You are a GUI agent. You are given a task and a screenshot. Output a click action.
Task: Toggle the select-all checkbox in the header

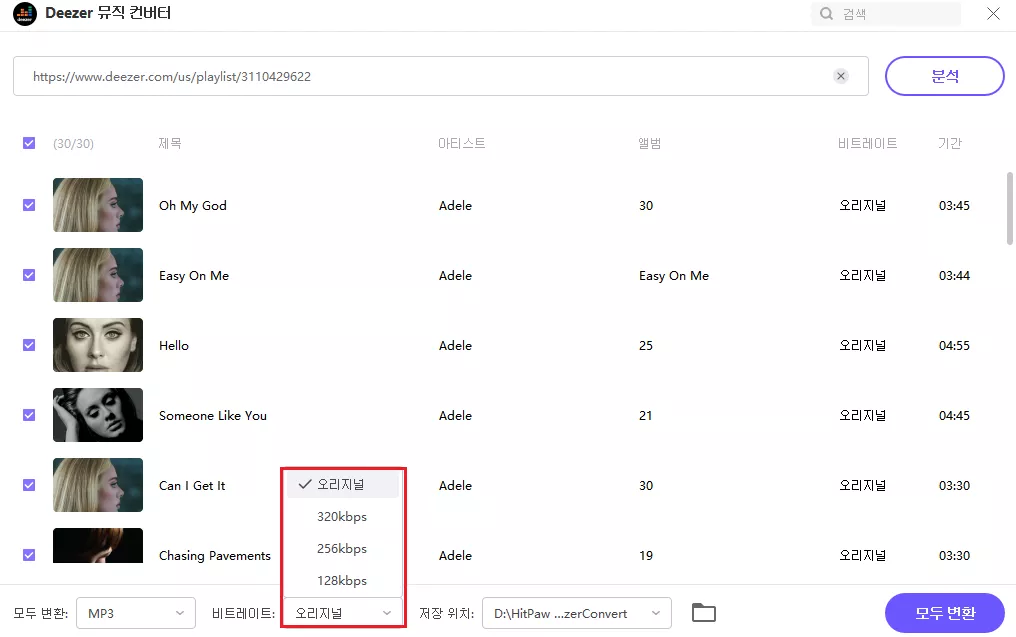click(x=29, y=143)
